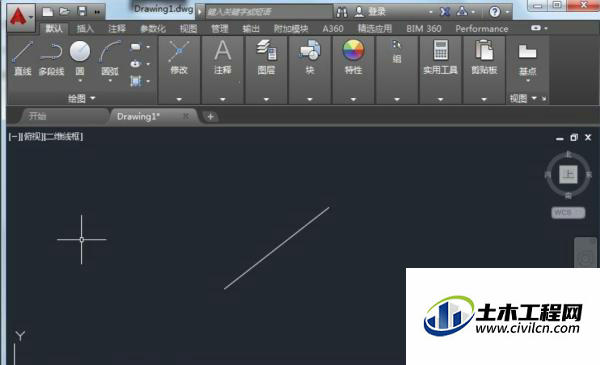Expand the Modify panel dropdown arrow

click(x=179, y=99)
